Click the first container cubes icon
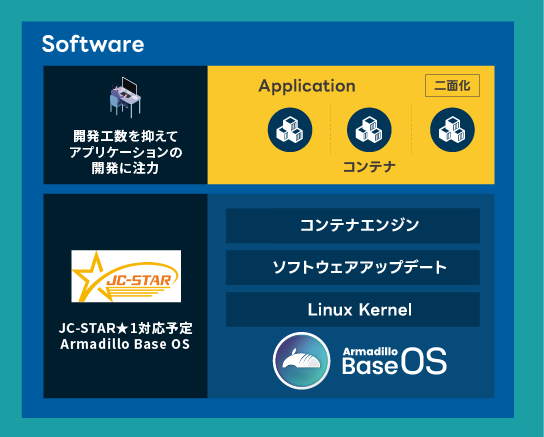The image size is (544, 437). pos(290,130)
